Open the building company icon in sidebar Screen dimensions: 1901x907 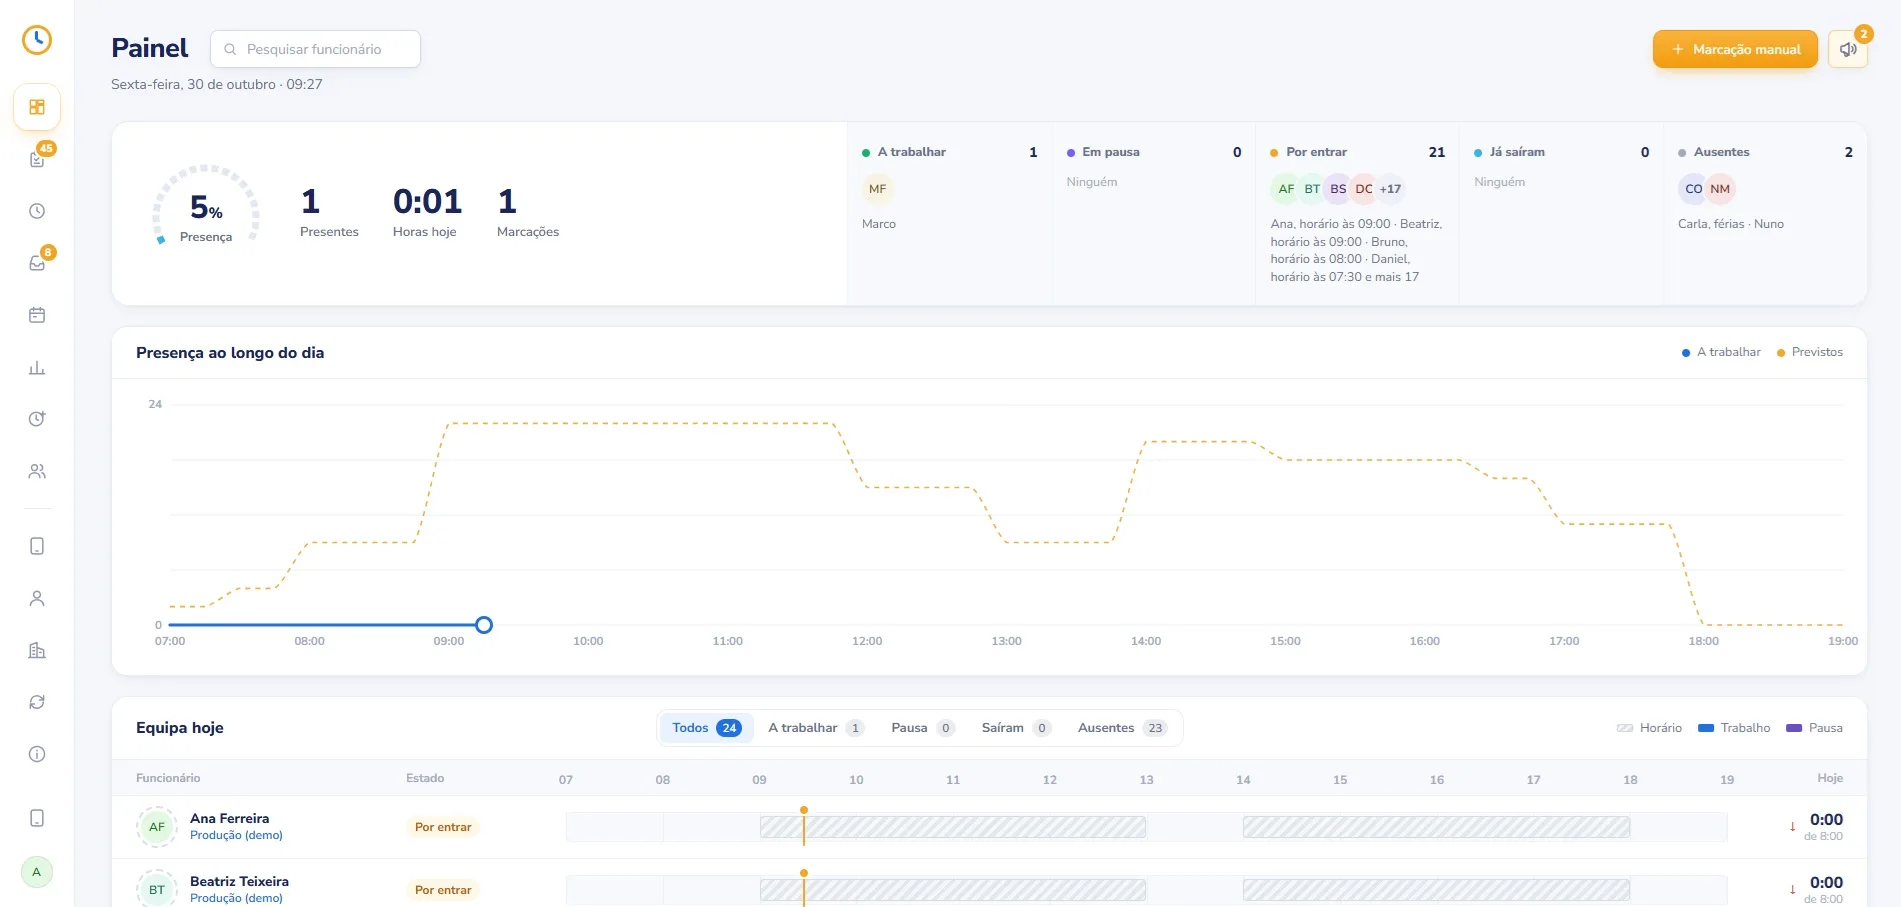(x=37, y=650)
